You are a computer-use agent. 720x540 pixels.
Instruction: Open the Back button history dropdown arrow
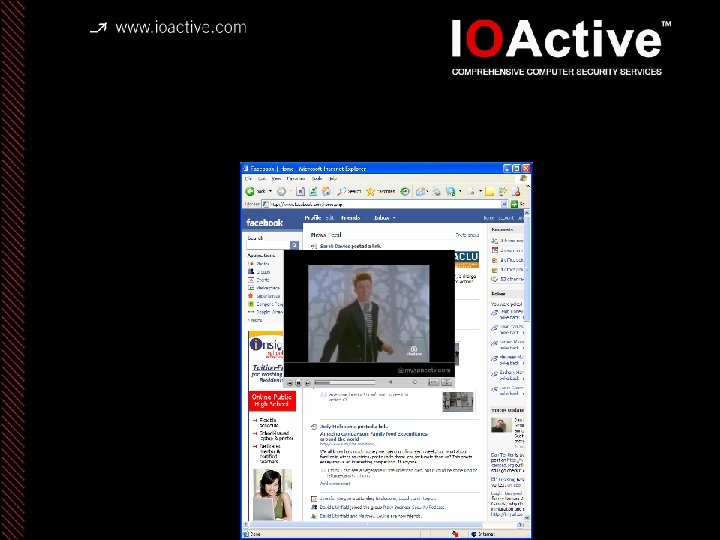[270, 191]
